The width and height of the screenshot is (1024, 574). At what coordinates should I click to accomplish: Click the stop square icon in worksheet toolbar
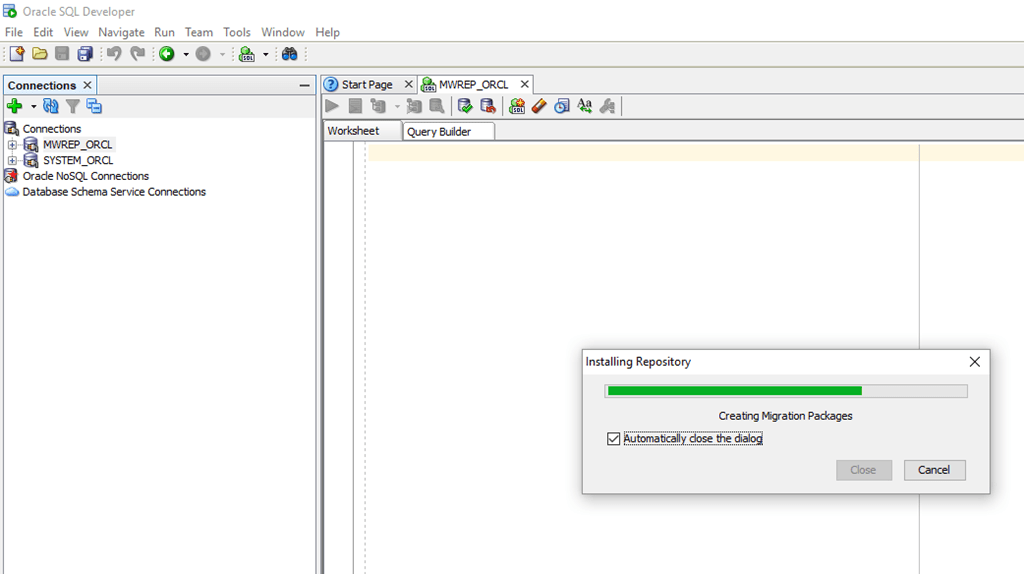tap(355, 106)
